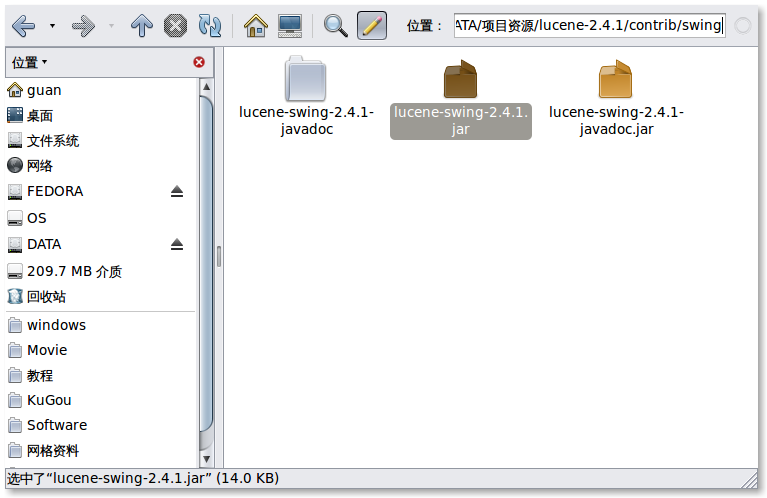Image resolution: width=767 pixels, height=498 pixels.
Task: Select the lucene-swing-2.4.1-javadoc.jar package icon
Action: pos(615,79)
